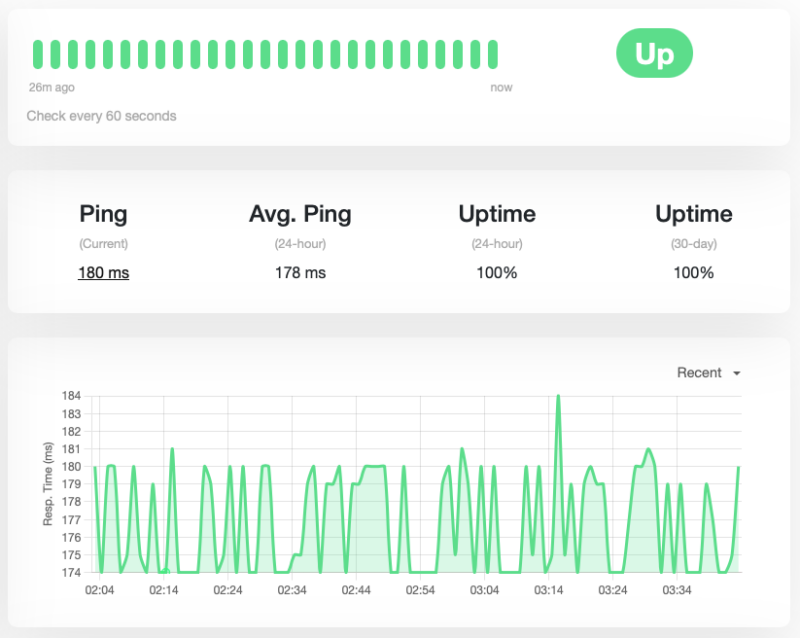Click the 100% Uptime 24-hour value
Image resolution: width=800 pixels, height=638 pixels.
(497, 273)
